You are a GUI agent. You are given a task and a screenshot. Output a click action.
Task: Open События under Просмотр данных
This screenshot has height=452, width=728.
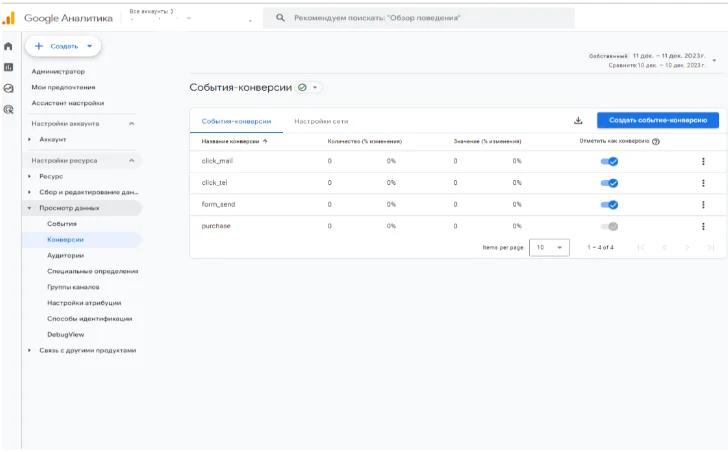pos(62,224)
